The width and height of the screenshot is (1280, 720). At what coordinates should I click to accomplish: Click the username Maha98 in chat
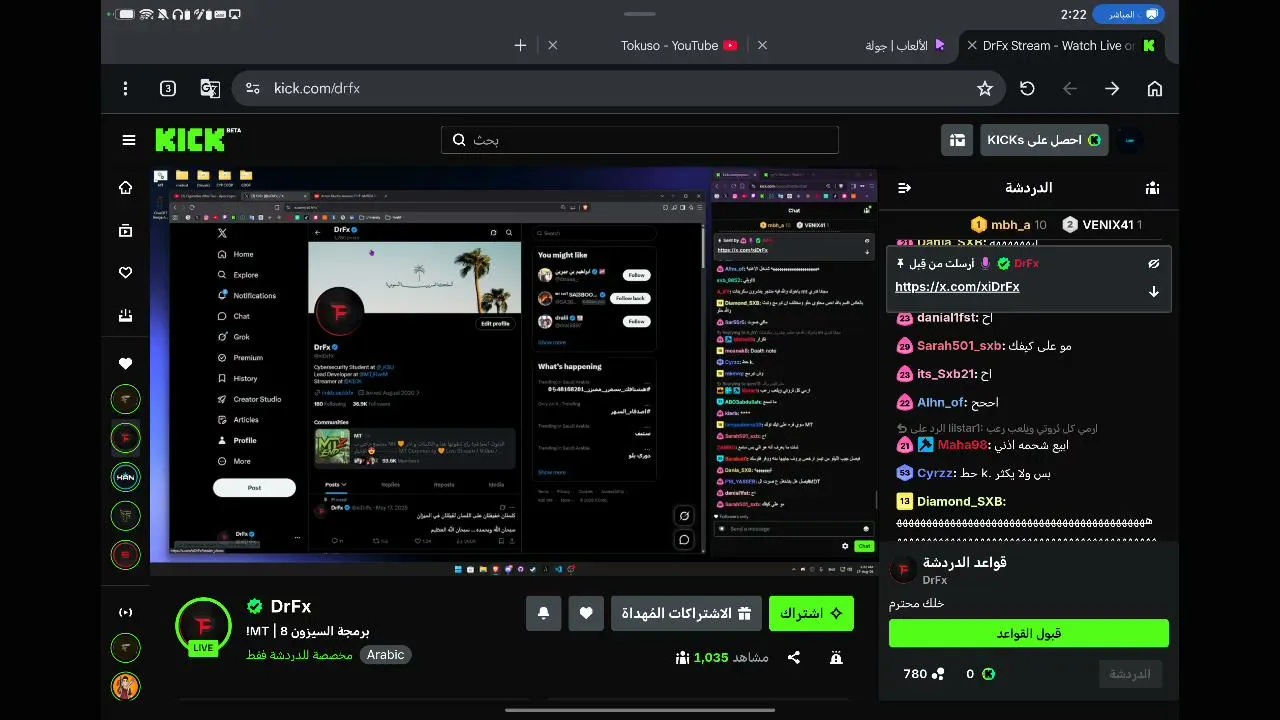coord(962,445)
